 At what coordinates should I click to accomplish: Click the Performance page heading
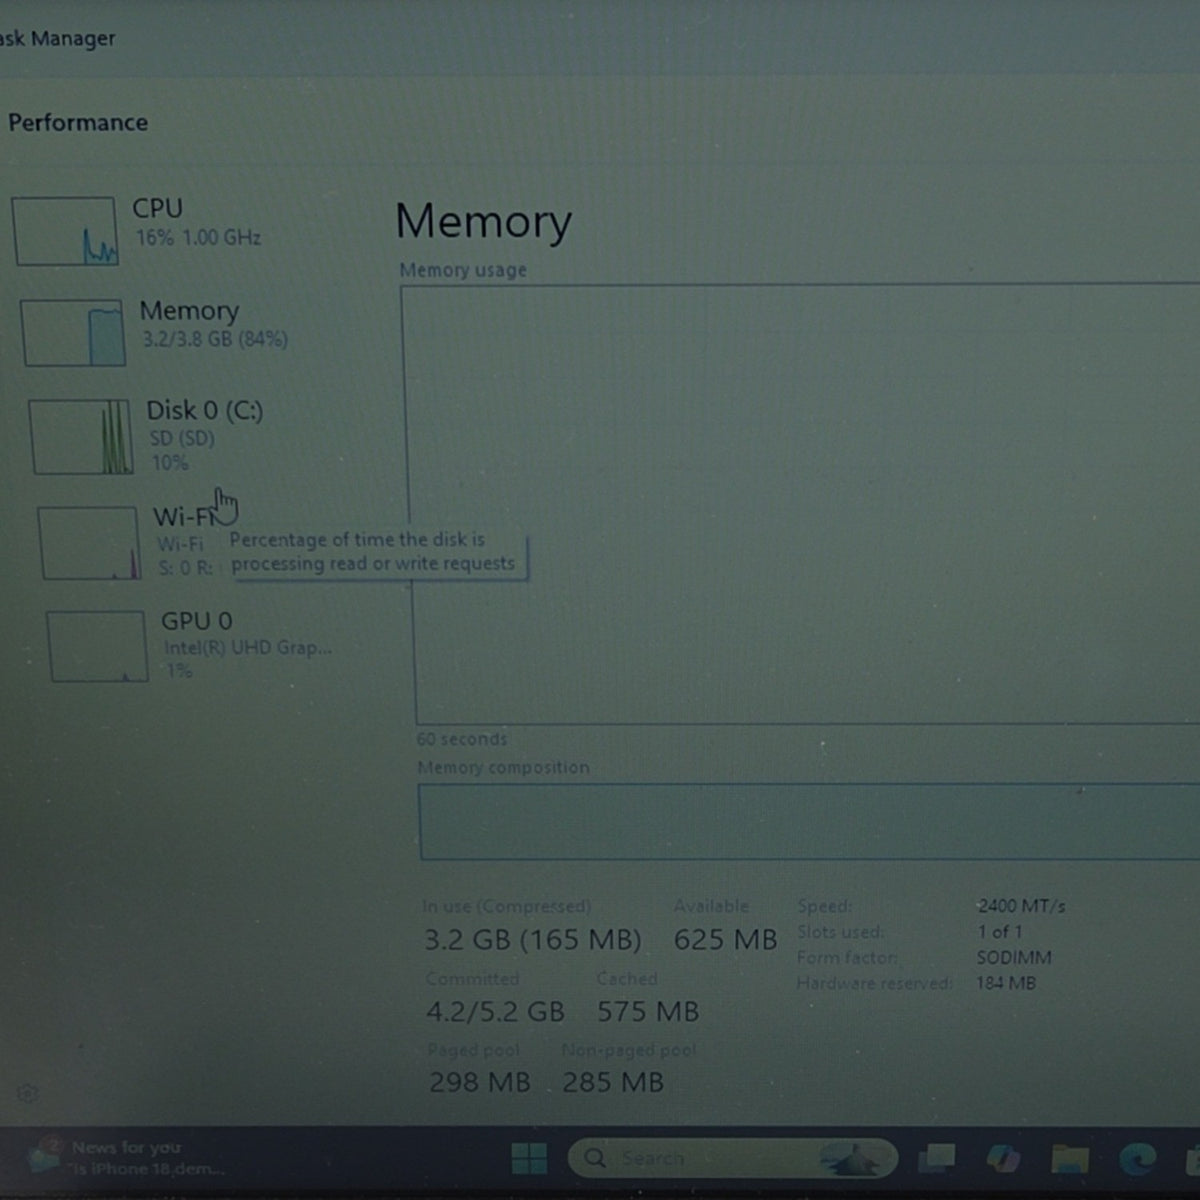pos(78,122)
